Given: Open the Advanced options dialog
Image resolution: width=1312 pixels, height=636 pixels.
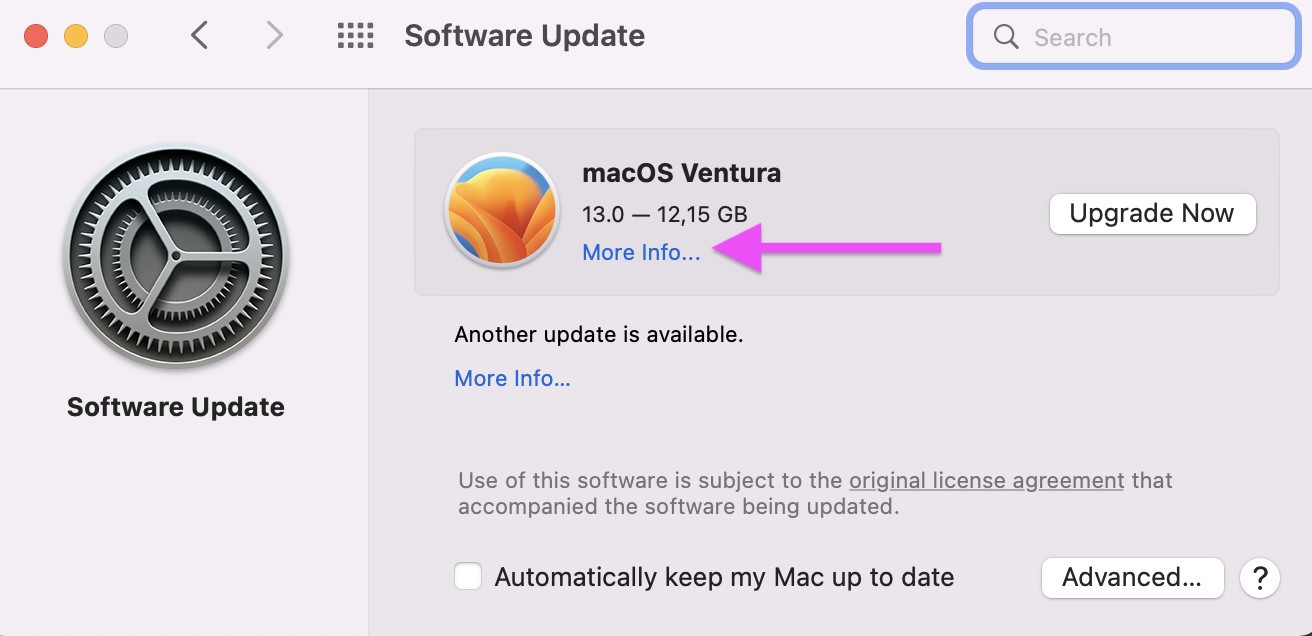Looking at the screenshot, I should pyautogui.click(x=1132, y=577).
